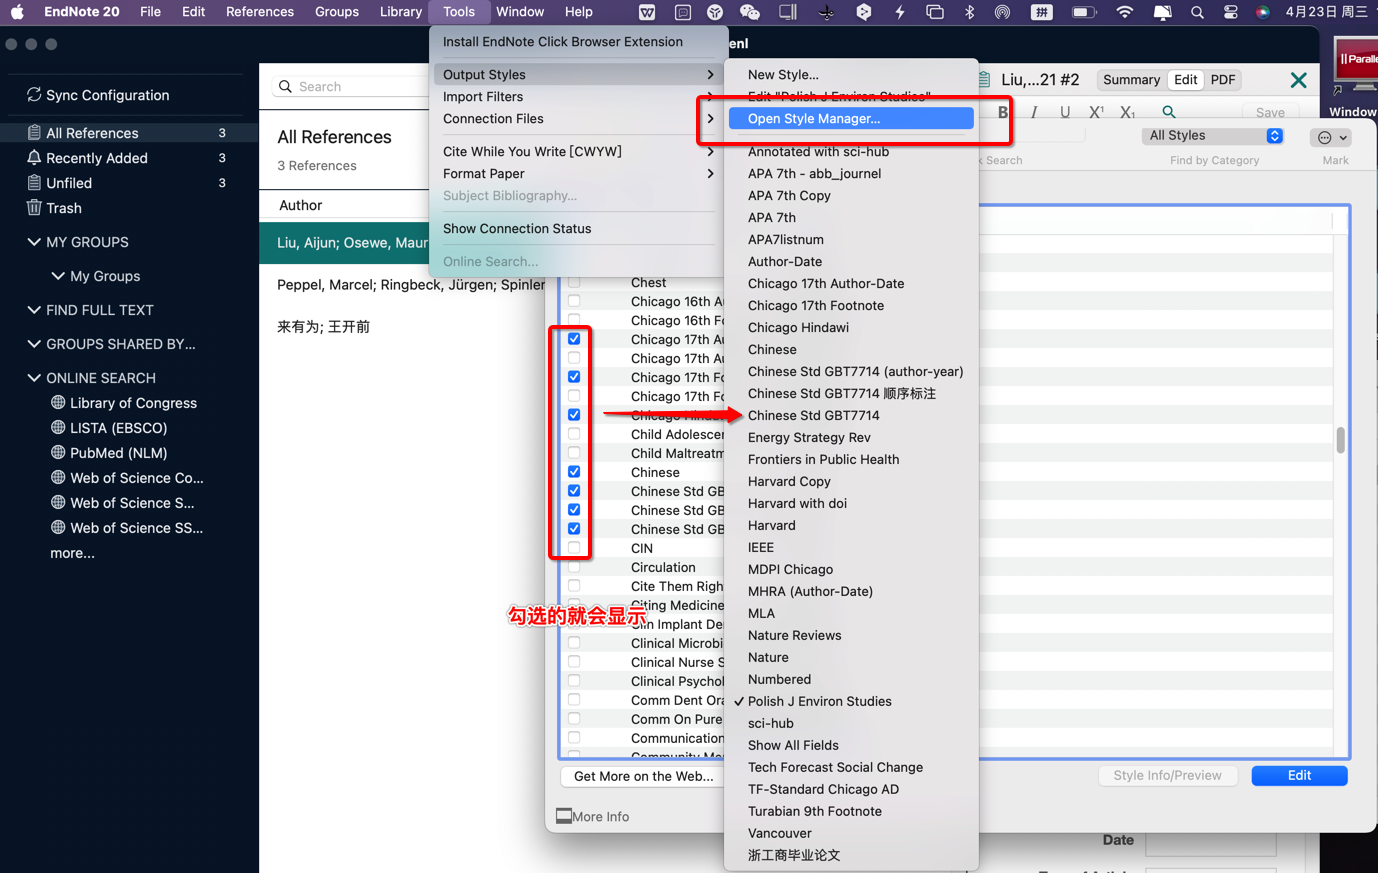Click the WPS icon in menu bar
Screen dimensions: 1378x873
point(647,12)
